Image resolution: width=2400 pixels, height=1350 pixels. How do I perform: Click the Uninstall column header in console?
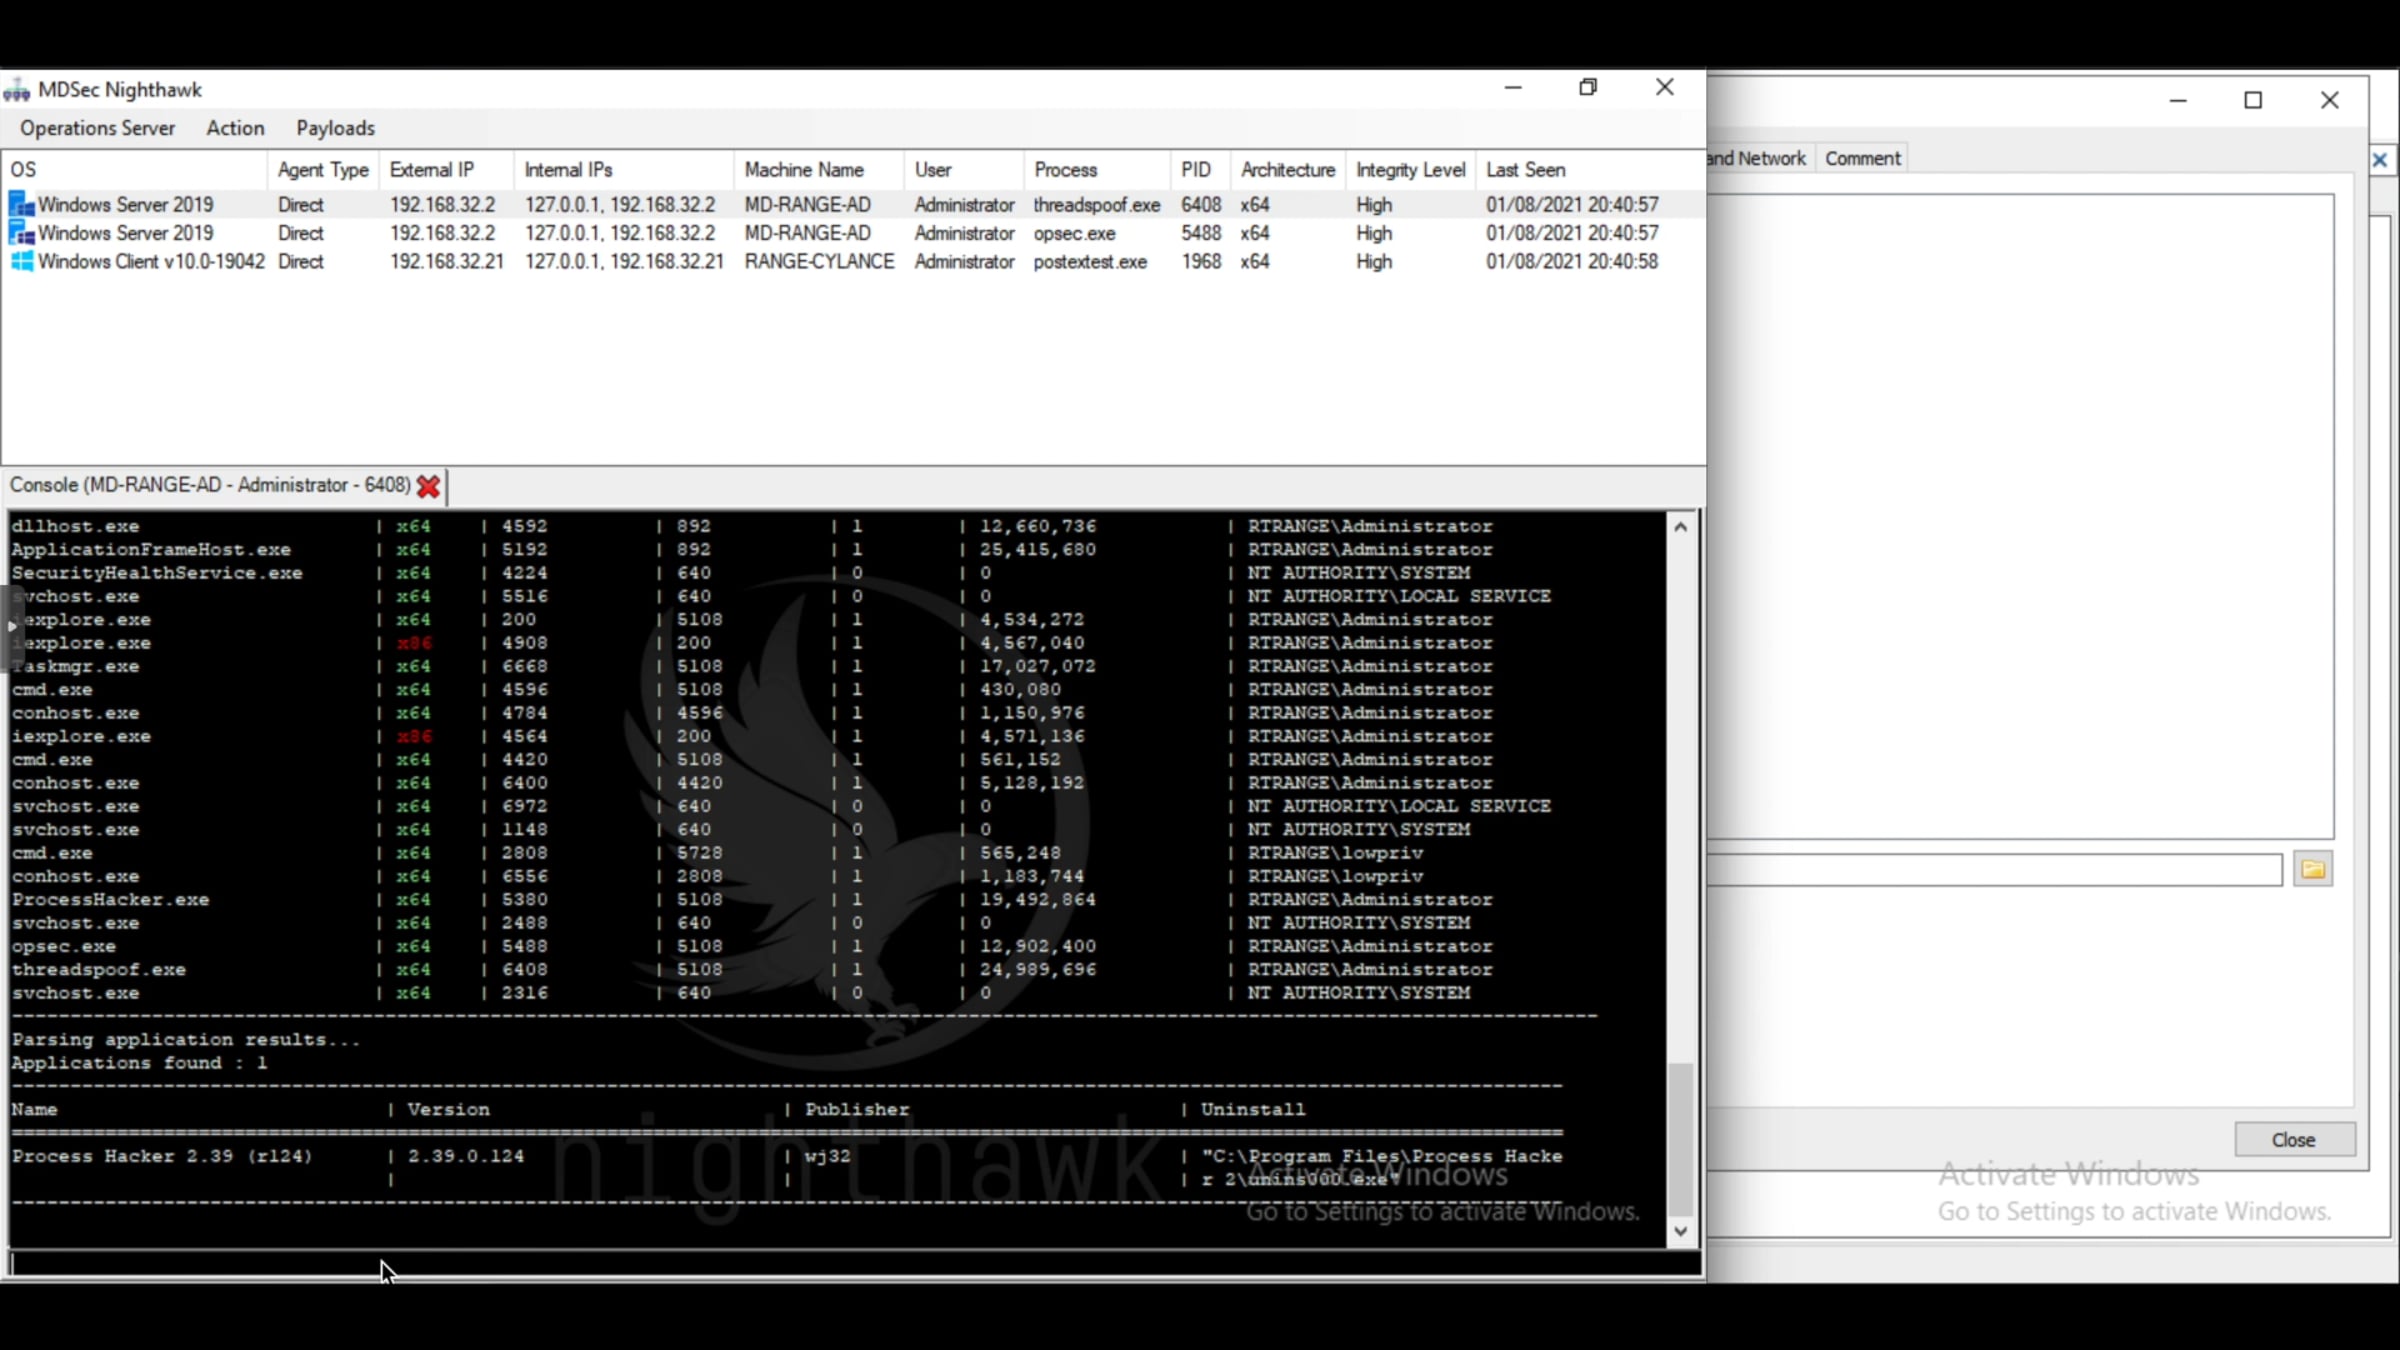(1253, 1110)
